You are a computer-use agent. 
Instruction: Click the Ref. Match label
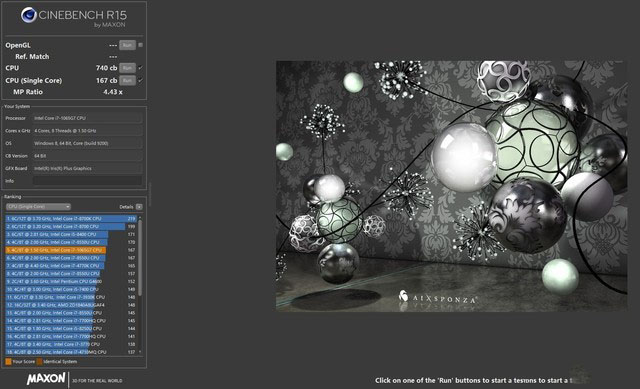(x=32, y=56)
